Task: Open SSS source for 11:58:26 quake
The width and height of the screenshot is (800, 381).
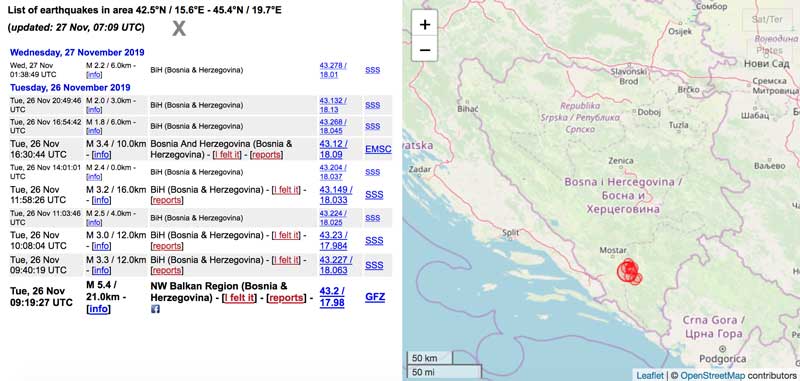Action: [x=374, y=195]
